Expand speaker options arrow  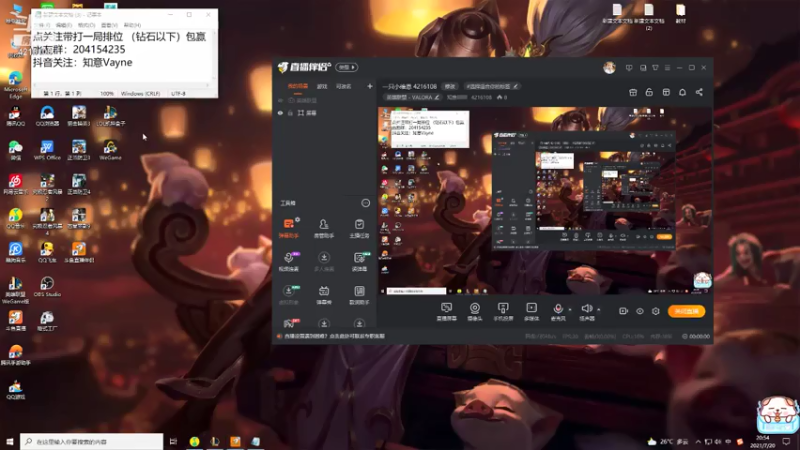(598, 309)
